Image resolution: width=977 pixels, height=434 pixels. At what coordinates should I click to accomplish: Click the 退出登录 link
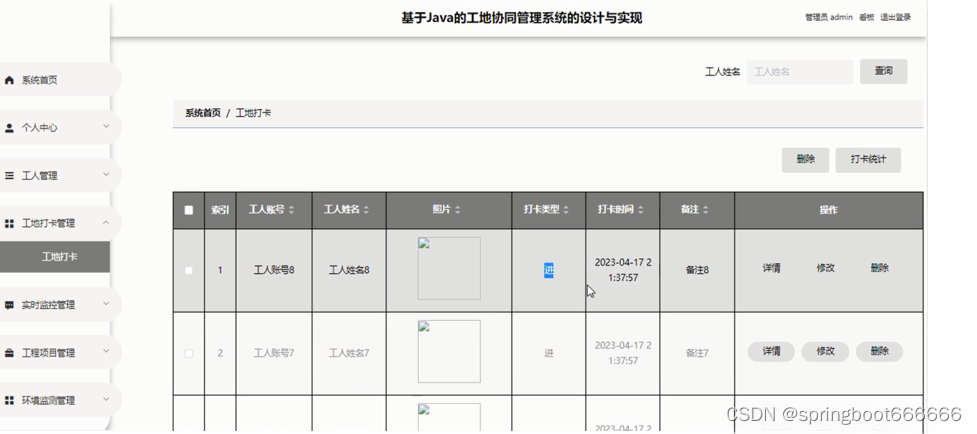(895, 17)
